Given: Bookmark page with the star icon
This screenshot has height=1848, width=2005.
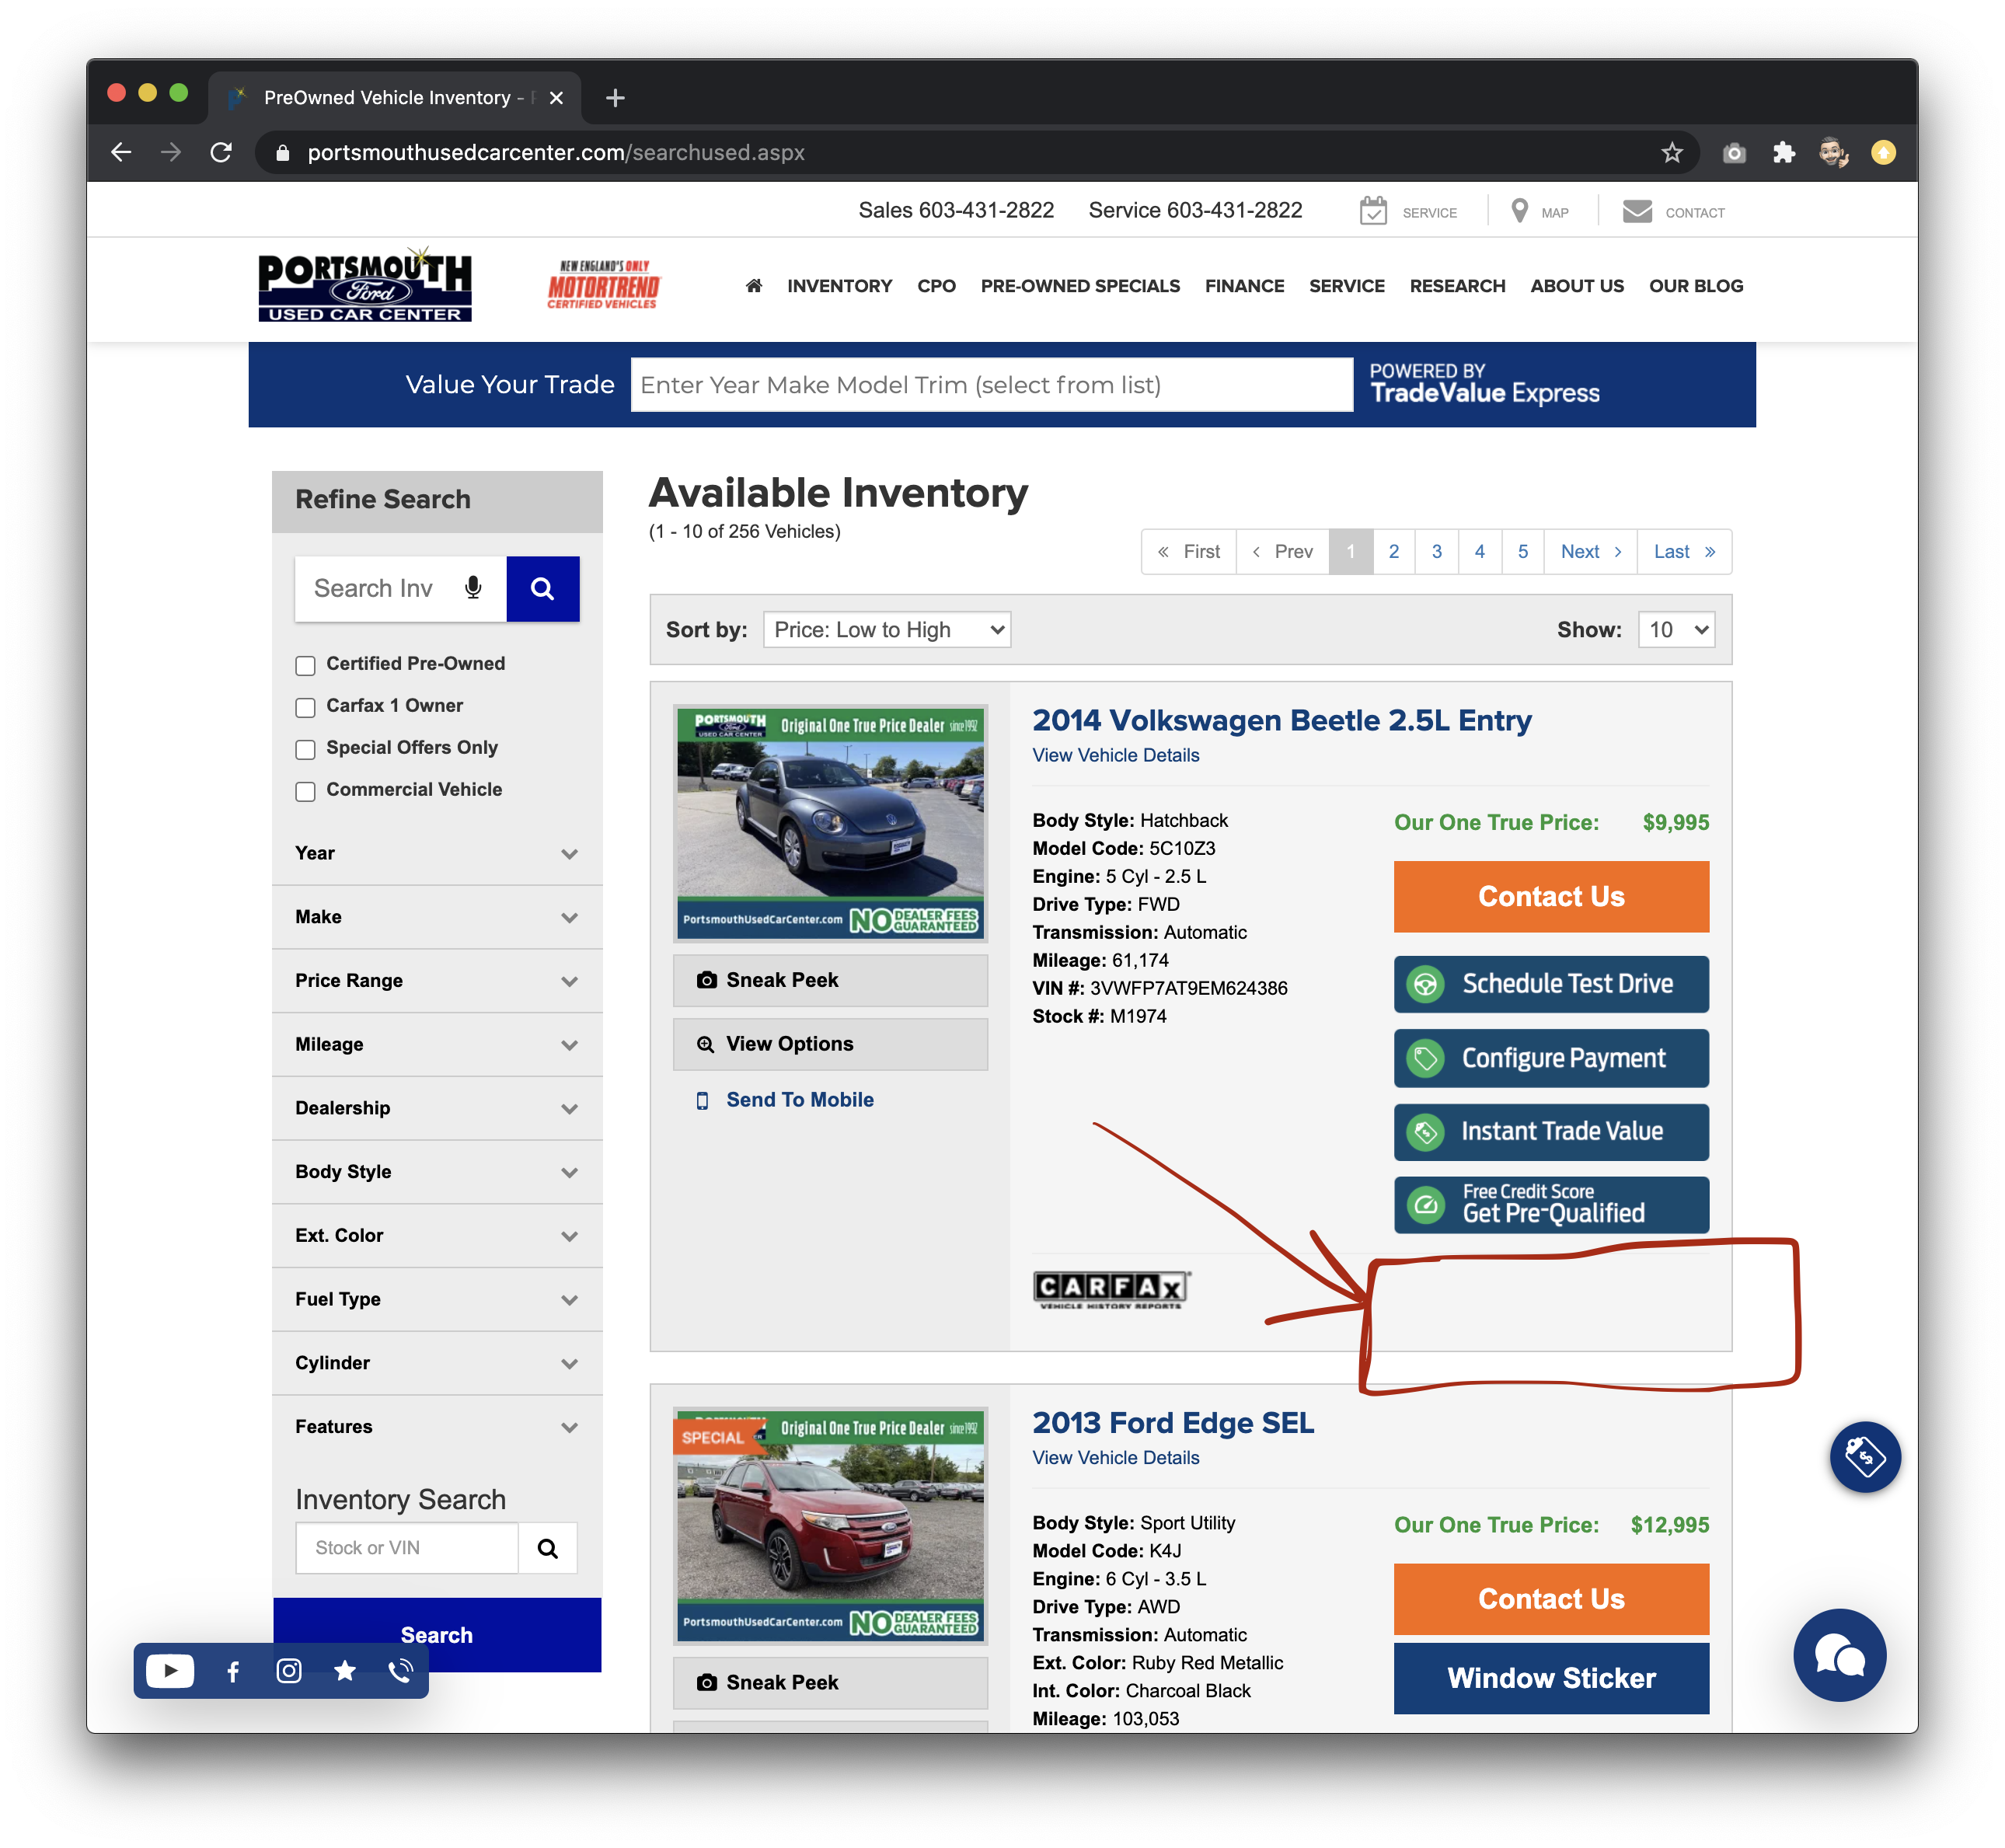Looking at the screenshot, I should 1671,153.
